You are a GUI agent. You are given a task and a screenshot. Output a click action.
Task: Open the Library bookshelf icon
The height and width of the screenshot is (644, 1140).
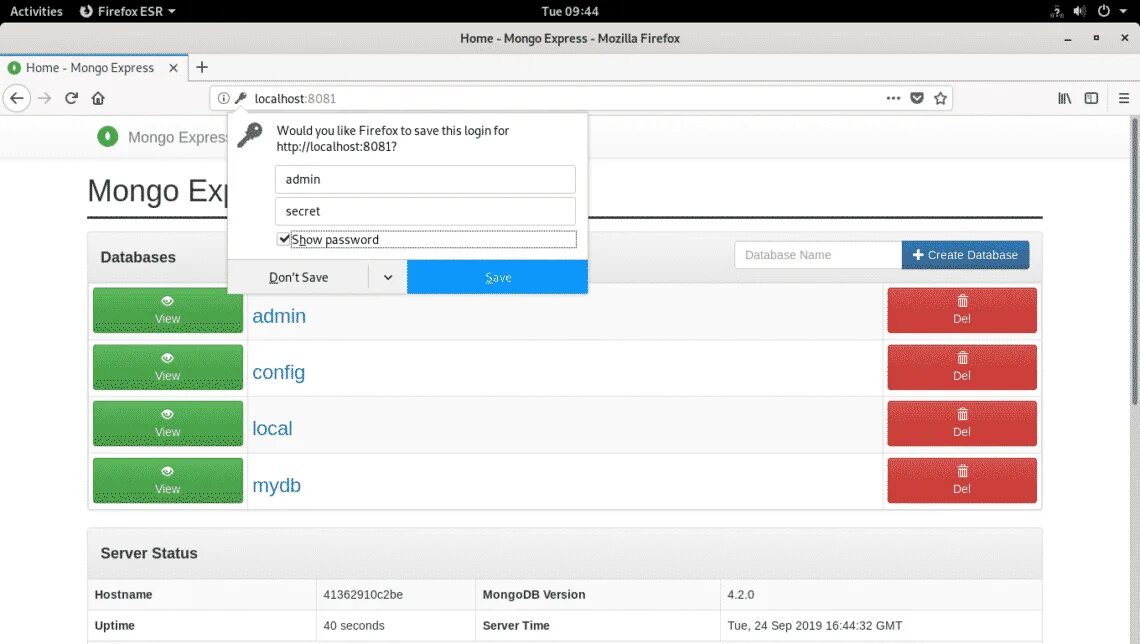tap(1064, 98)
